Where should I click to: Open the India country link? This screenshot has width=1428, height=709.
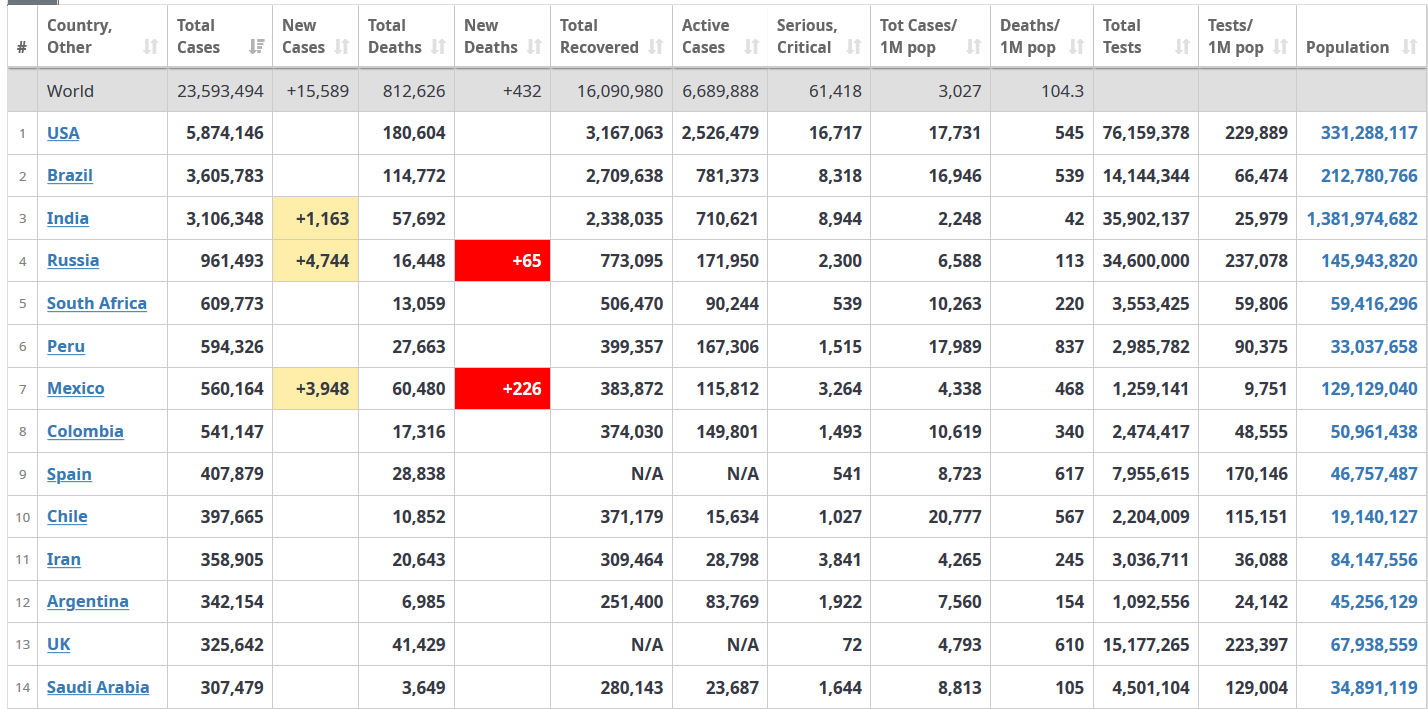pyautogui.click(x=68, y=218)
